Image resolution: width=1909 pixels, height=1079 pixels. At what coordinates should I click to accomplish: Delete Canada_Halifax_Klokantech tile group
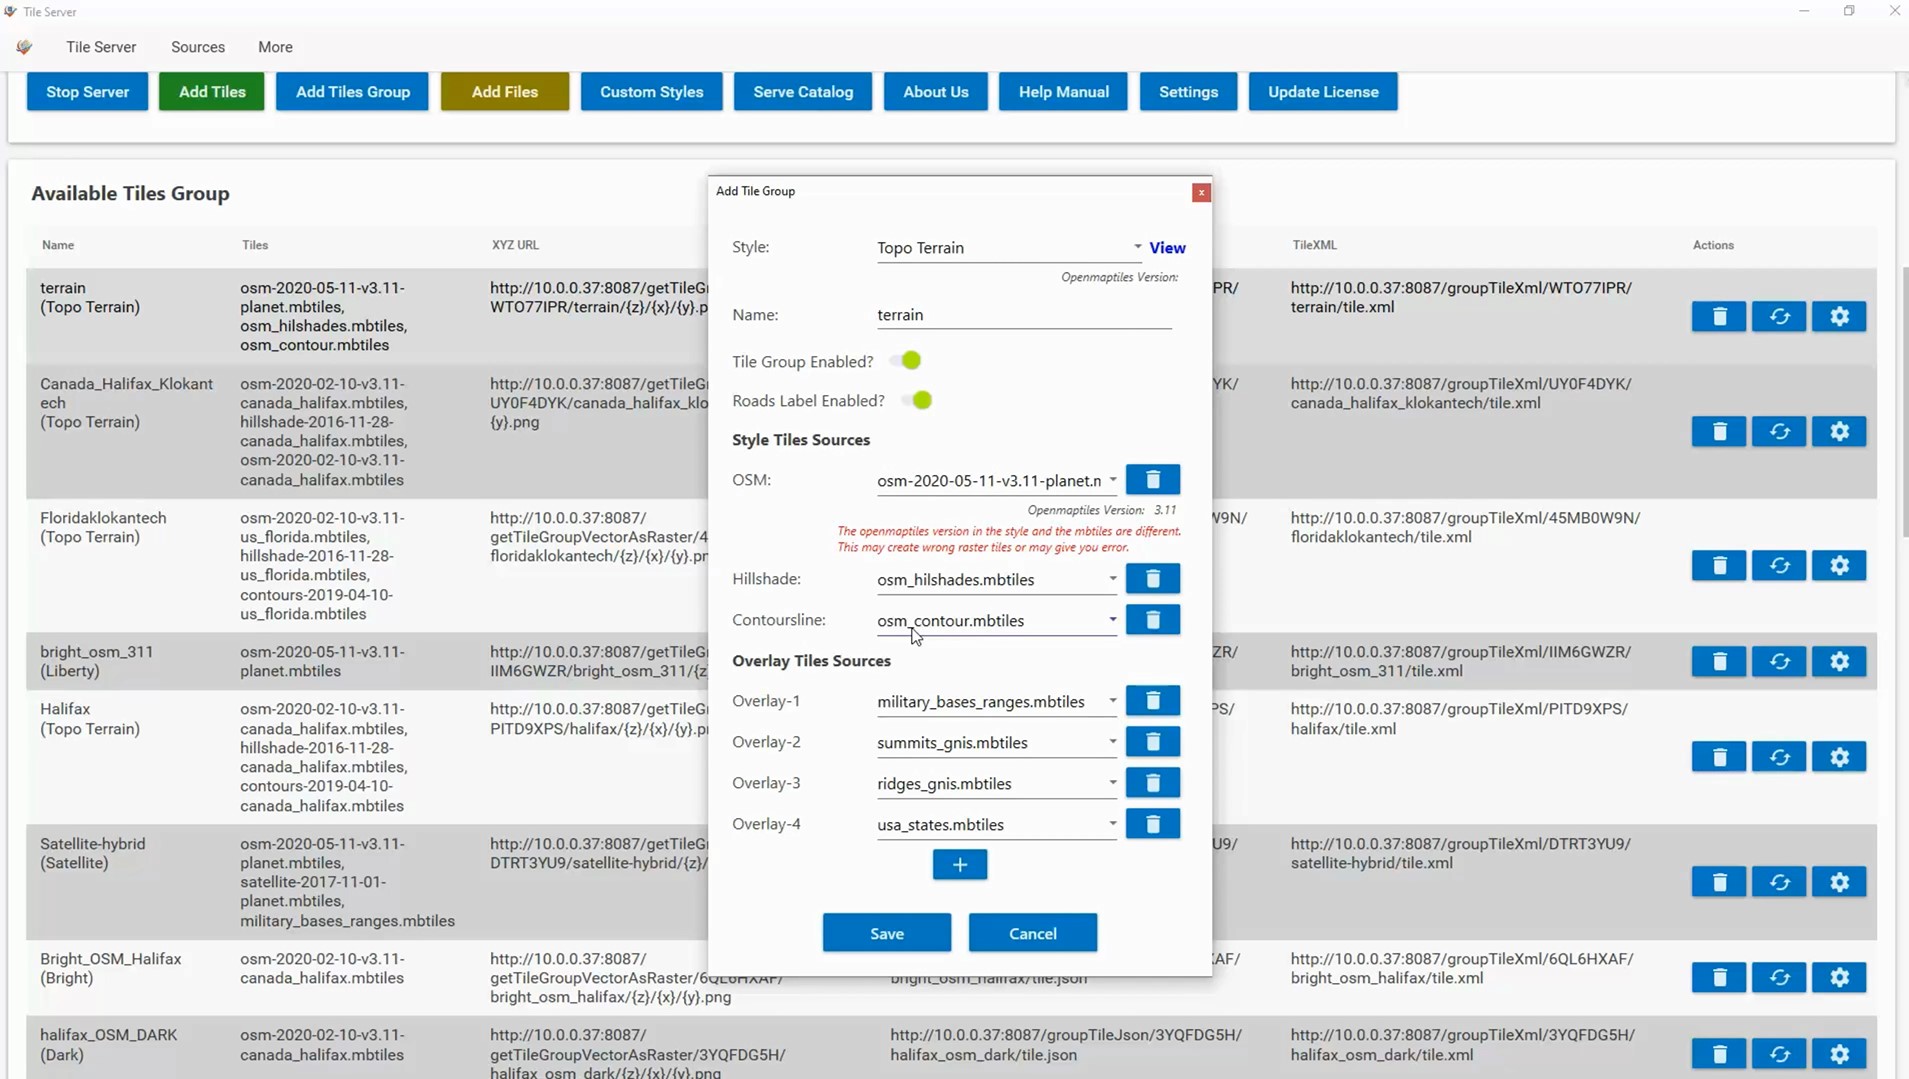(1719, 432)
